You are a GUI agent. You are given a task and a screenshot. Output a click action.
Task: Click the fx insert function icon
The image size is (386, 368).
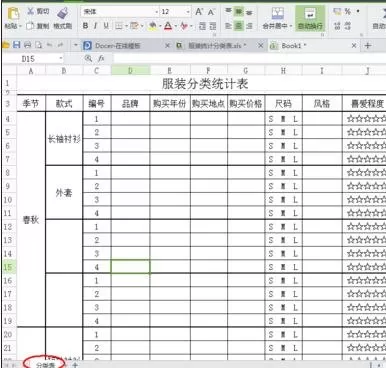pos(101,59)
